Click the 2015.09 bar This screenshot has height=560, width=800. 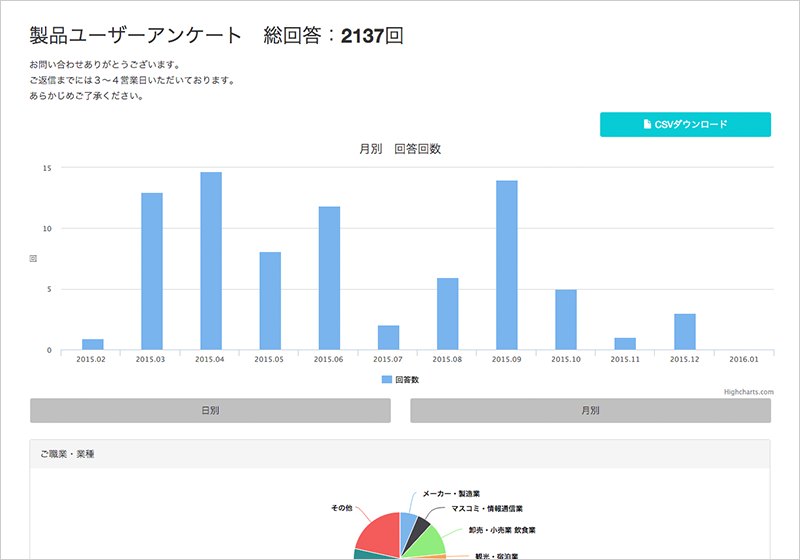click(507, 265)
